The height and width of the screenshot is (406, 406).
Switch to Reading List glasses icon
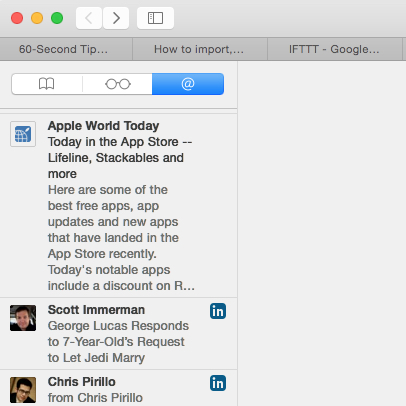pyautogui.click(x=118, y=84)
